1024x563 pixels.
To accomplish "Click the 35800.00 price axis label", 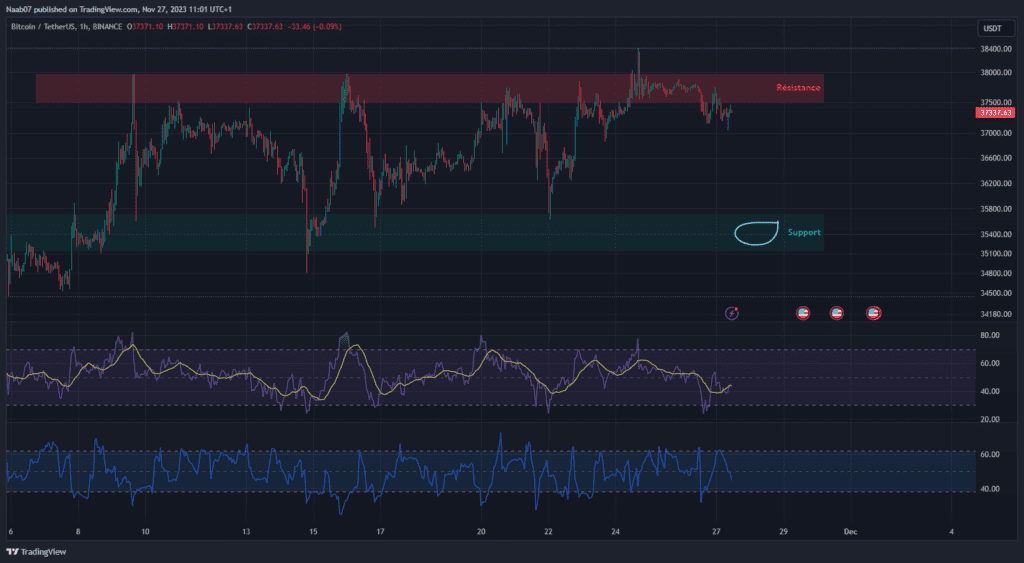I will pyautogui.click(x=996, y=209).
